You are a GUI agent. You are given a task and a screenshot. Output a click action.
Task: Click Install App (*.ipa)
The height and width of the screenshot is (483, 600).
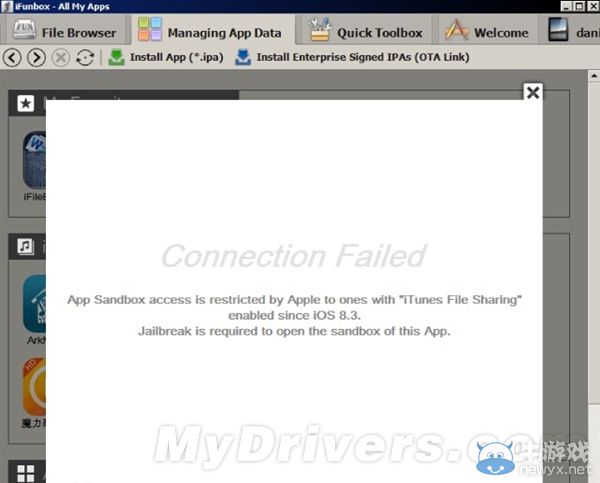pyautogui.click(x=166, y=57)
